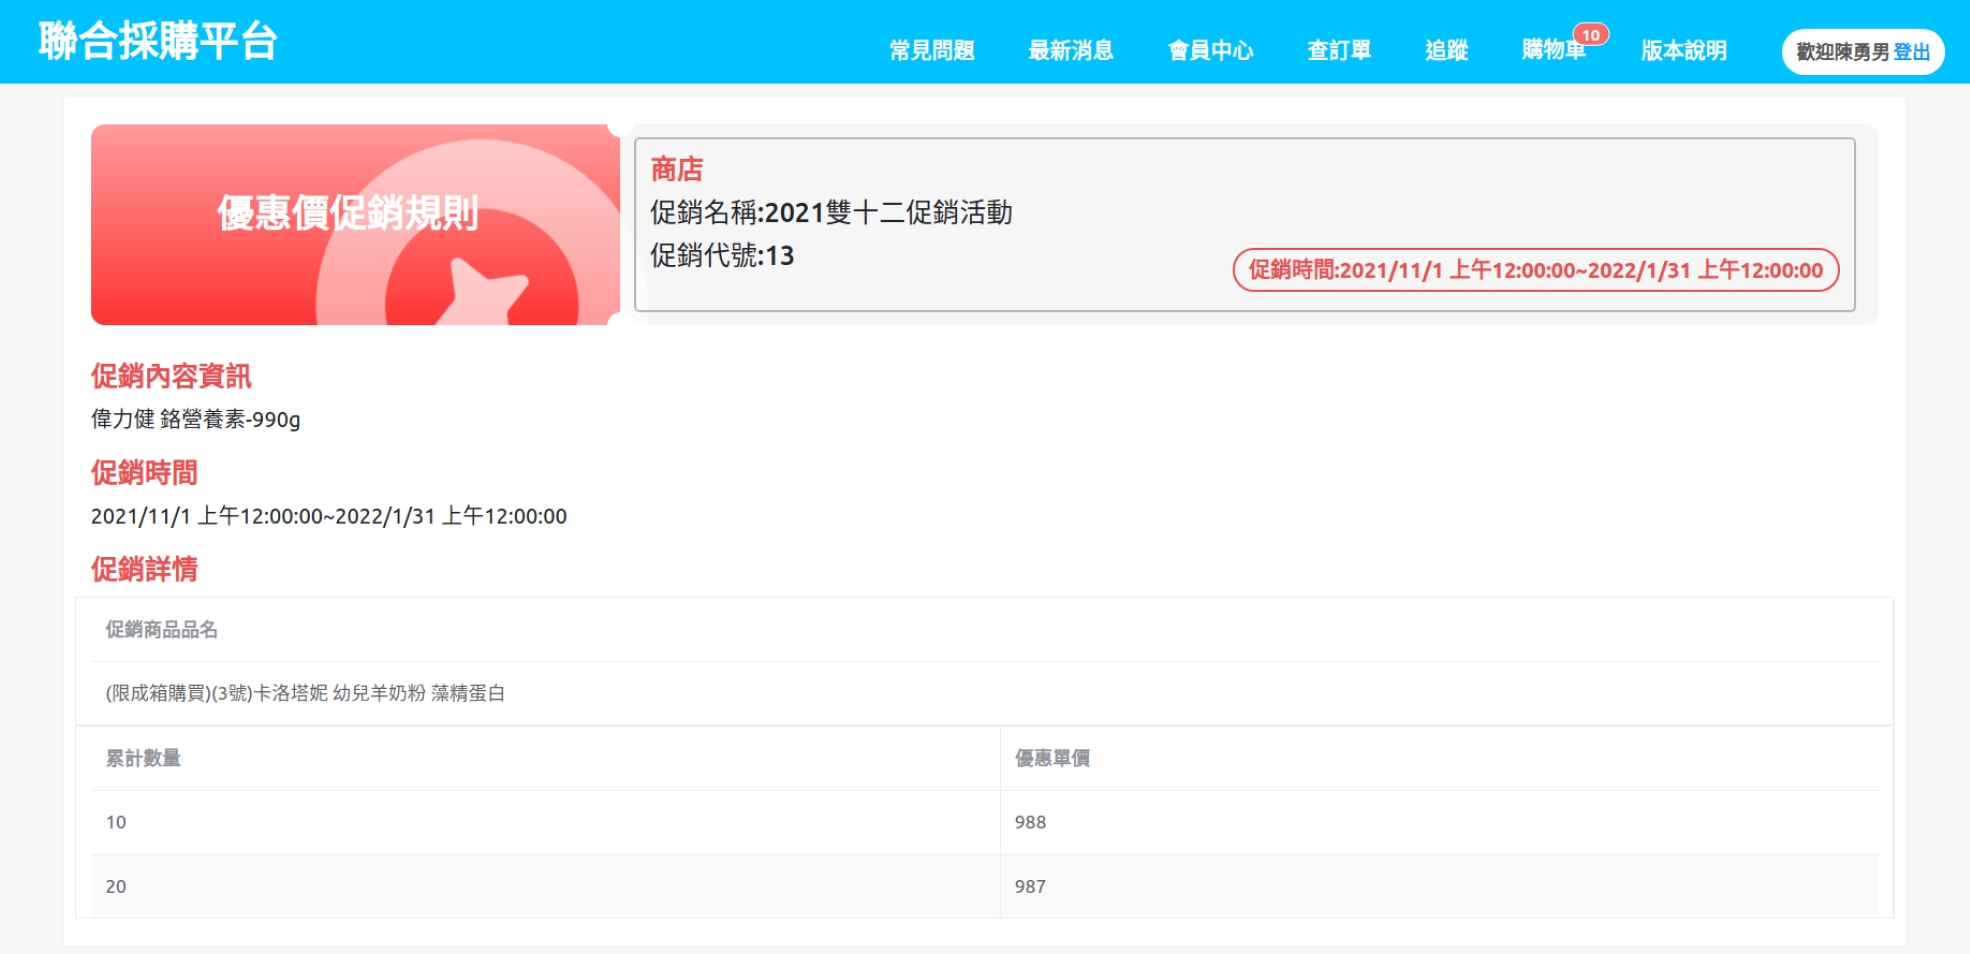
Task: Select 查訂單 in the top navigation
Action: pyautogui.click(x=1339, y=51)
